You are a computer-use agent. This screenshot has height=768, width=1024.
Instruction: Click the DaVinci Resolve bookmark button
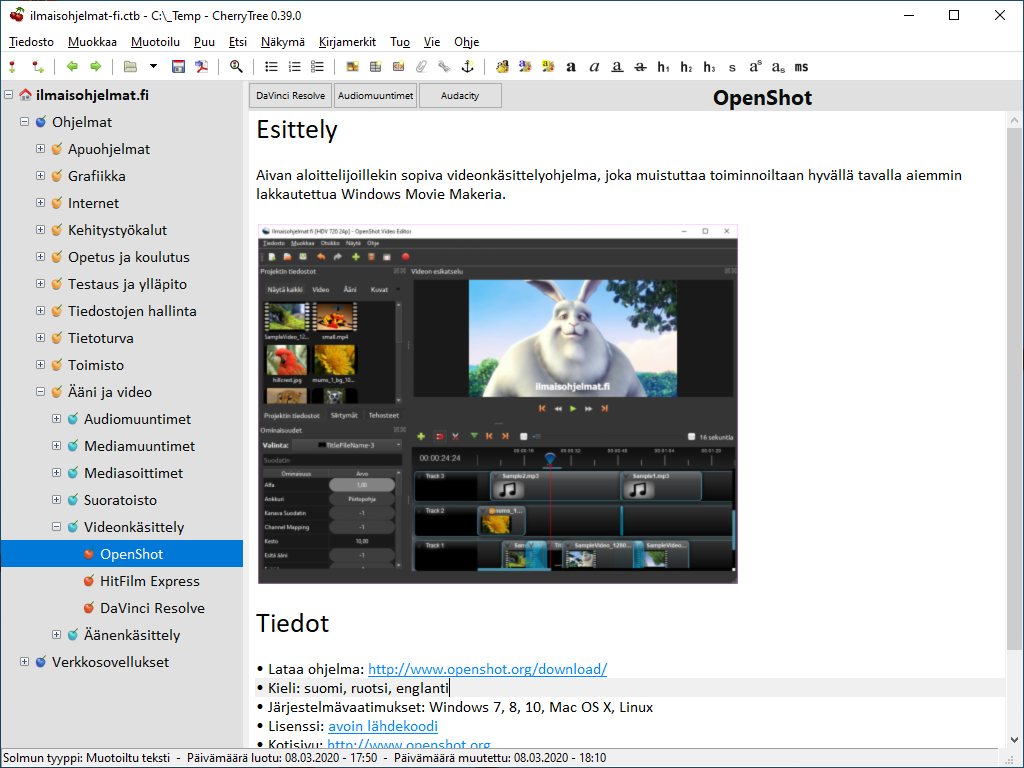[x=291, y=95]
